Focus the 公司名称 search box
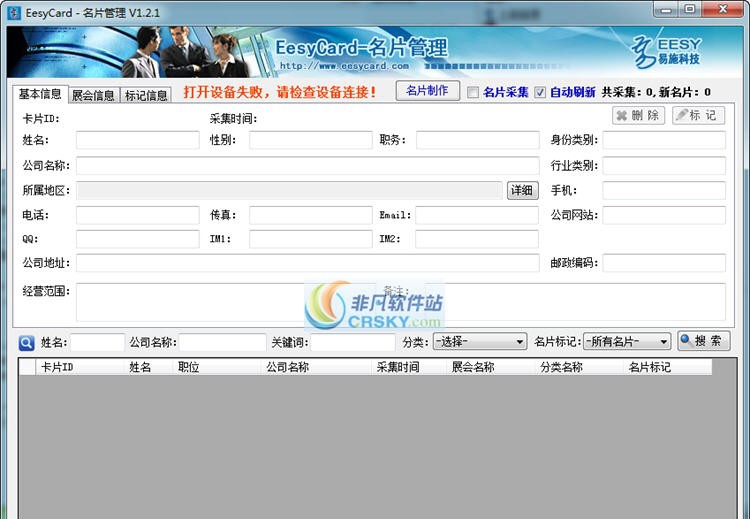750x519 pixels. (x=222, y=342)
